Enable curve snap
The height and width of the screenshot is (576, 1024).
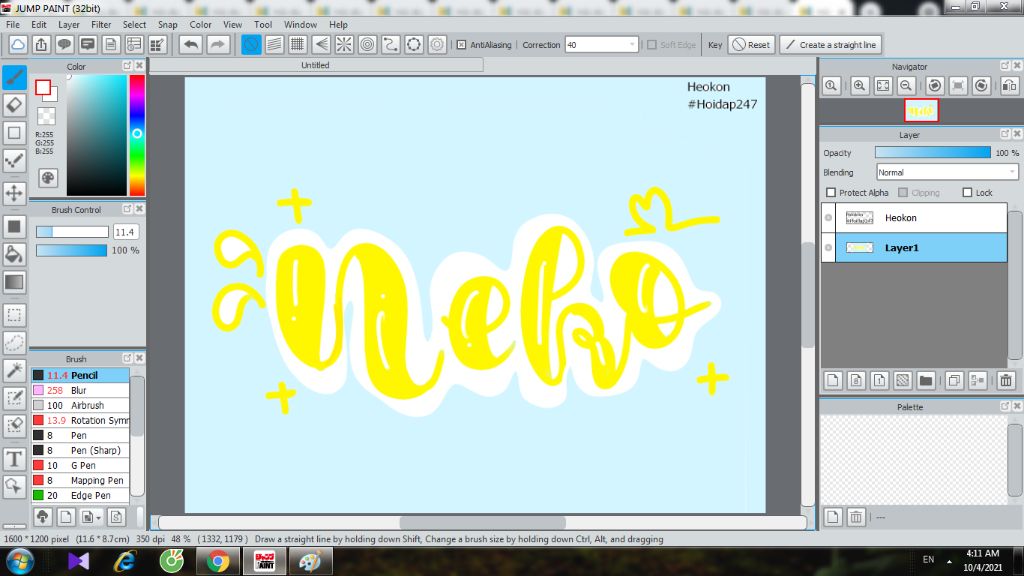point(391,44)
